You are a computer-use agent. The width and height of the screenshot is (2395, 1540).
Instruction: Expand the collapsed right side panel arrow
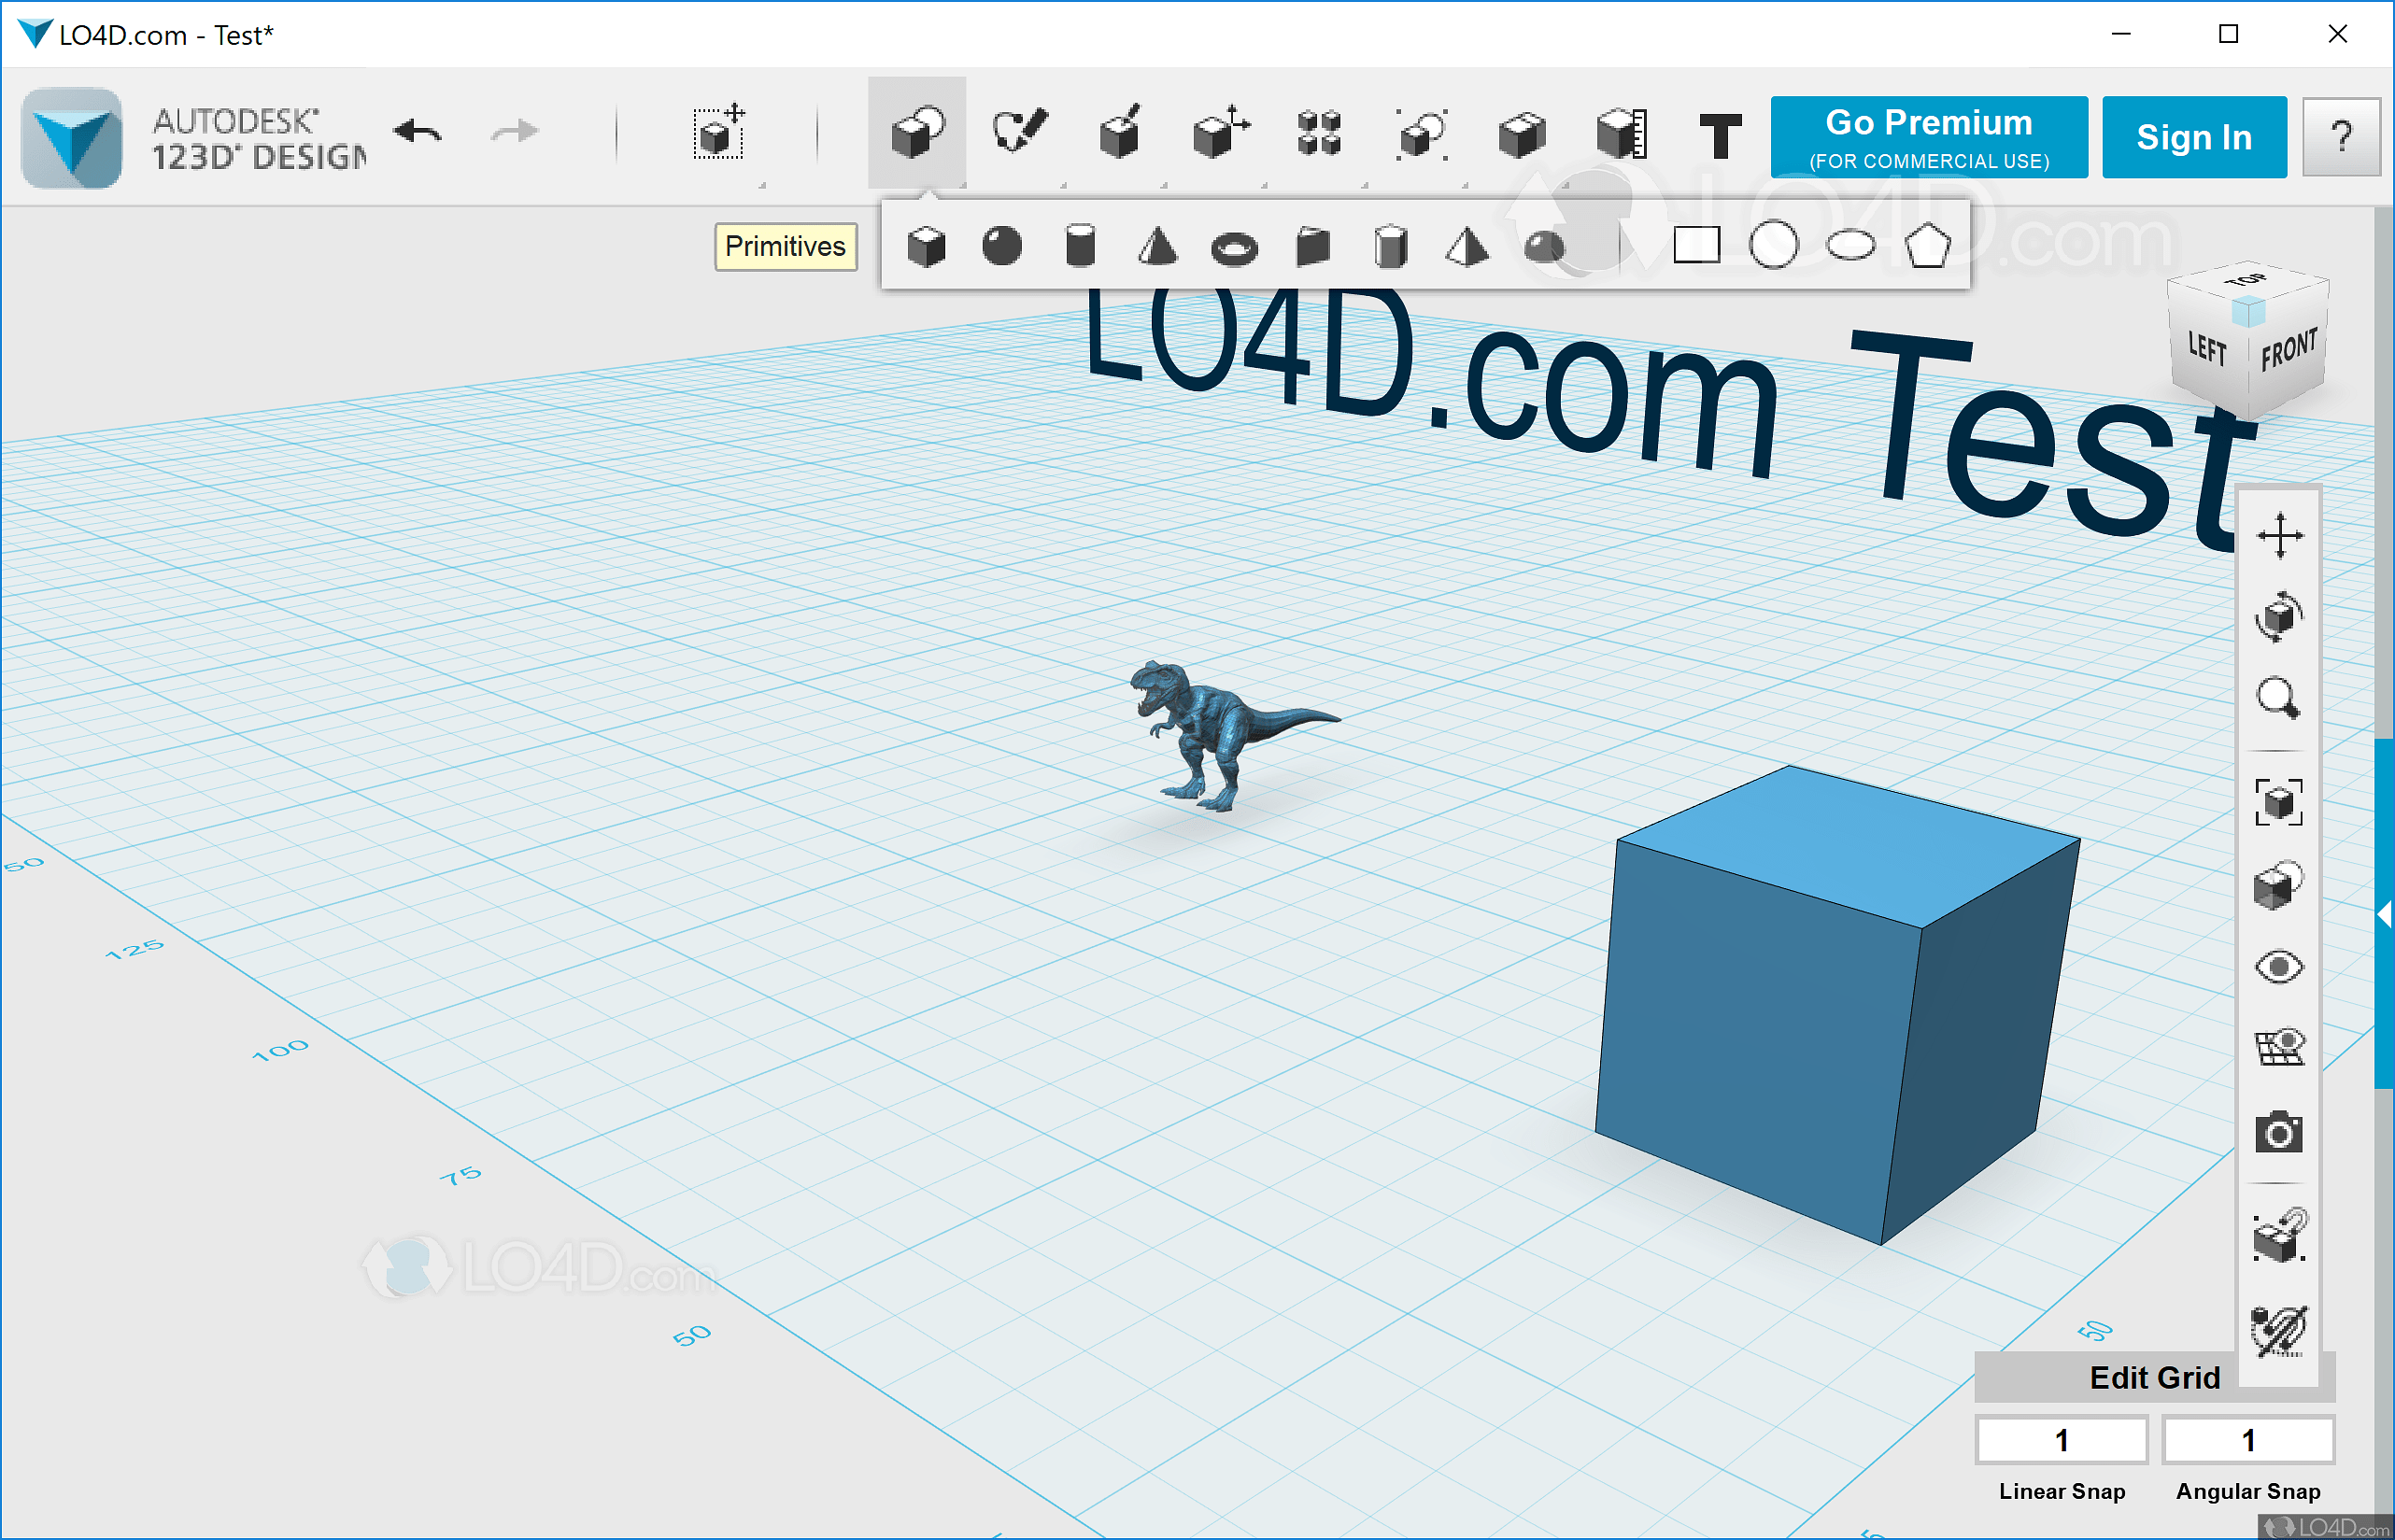coord(2384,914)
